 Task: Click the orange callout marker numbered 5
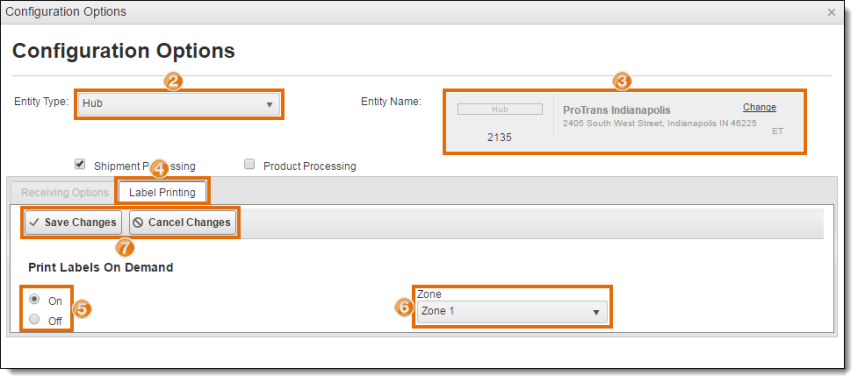click(82, 309)
